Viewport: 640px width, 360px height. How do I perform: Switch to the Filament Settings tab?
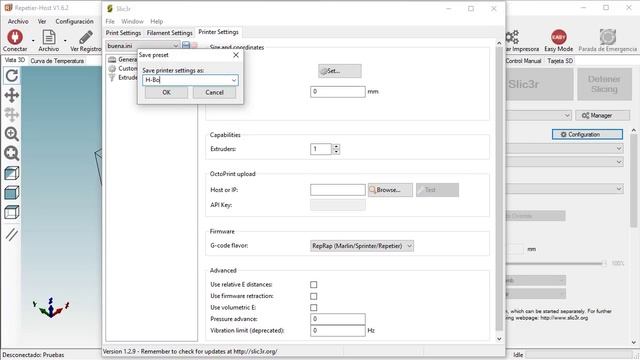[169, 33]
